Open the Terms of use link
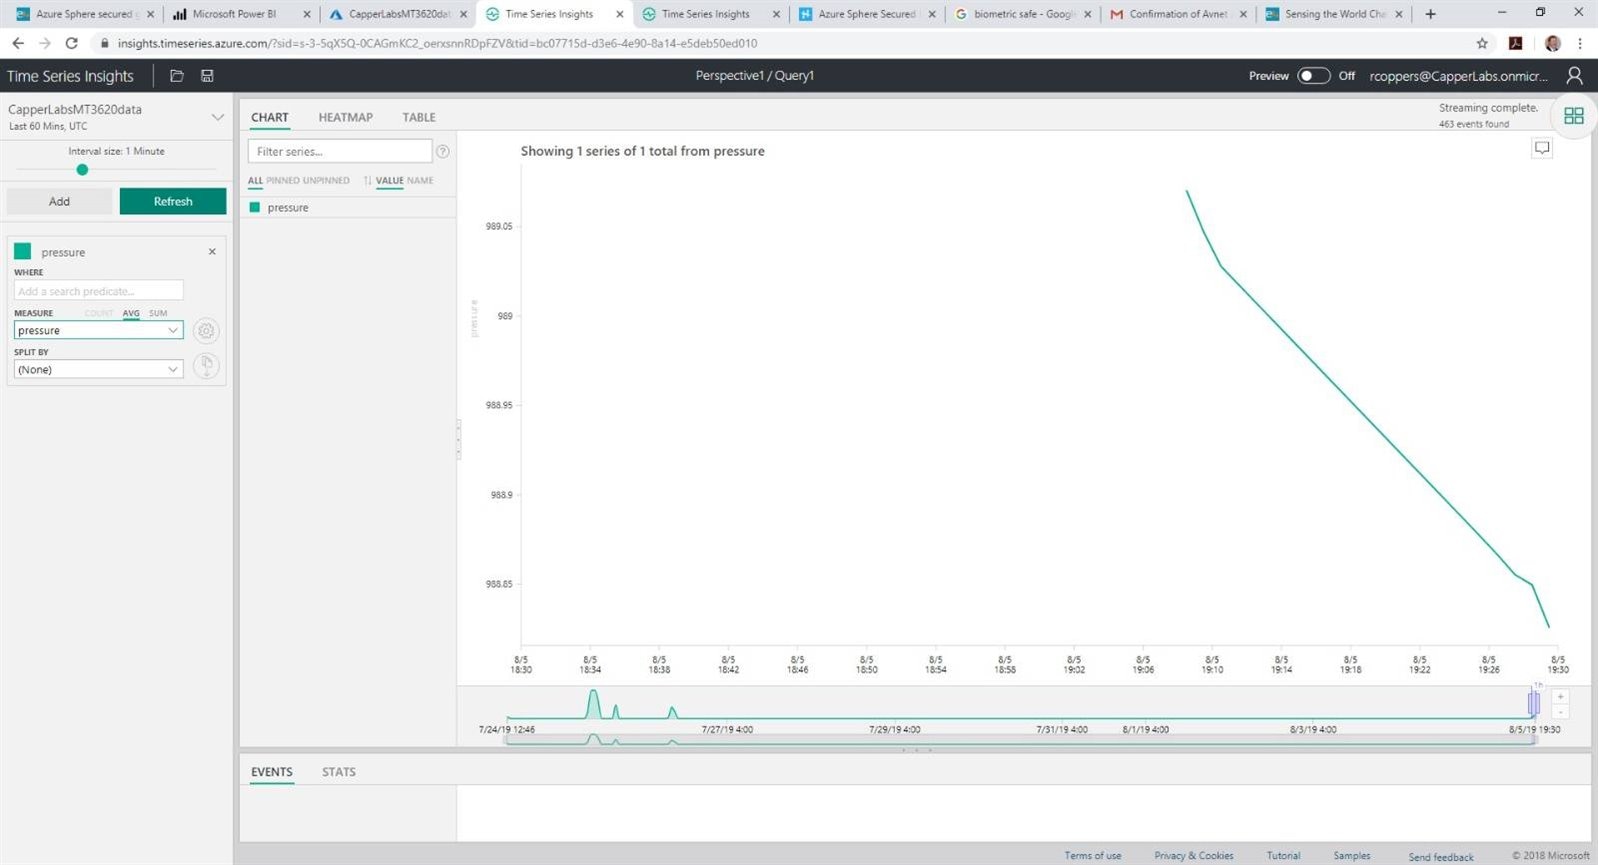The width and height of the screenshot is (1598, 865). 1093,856
